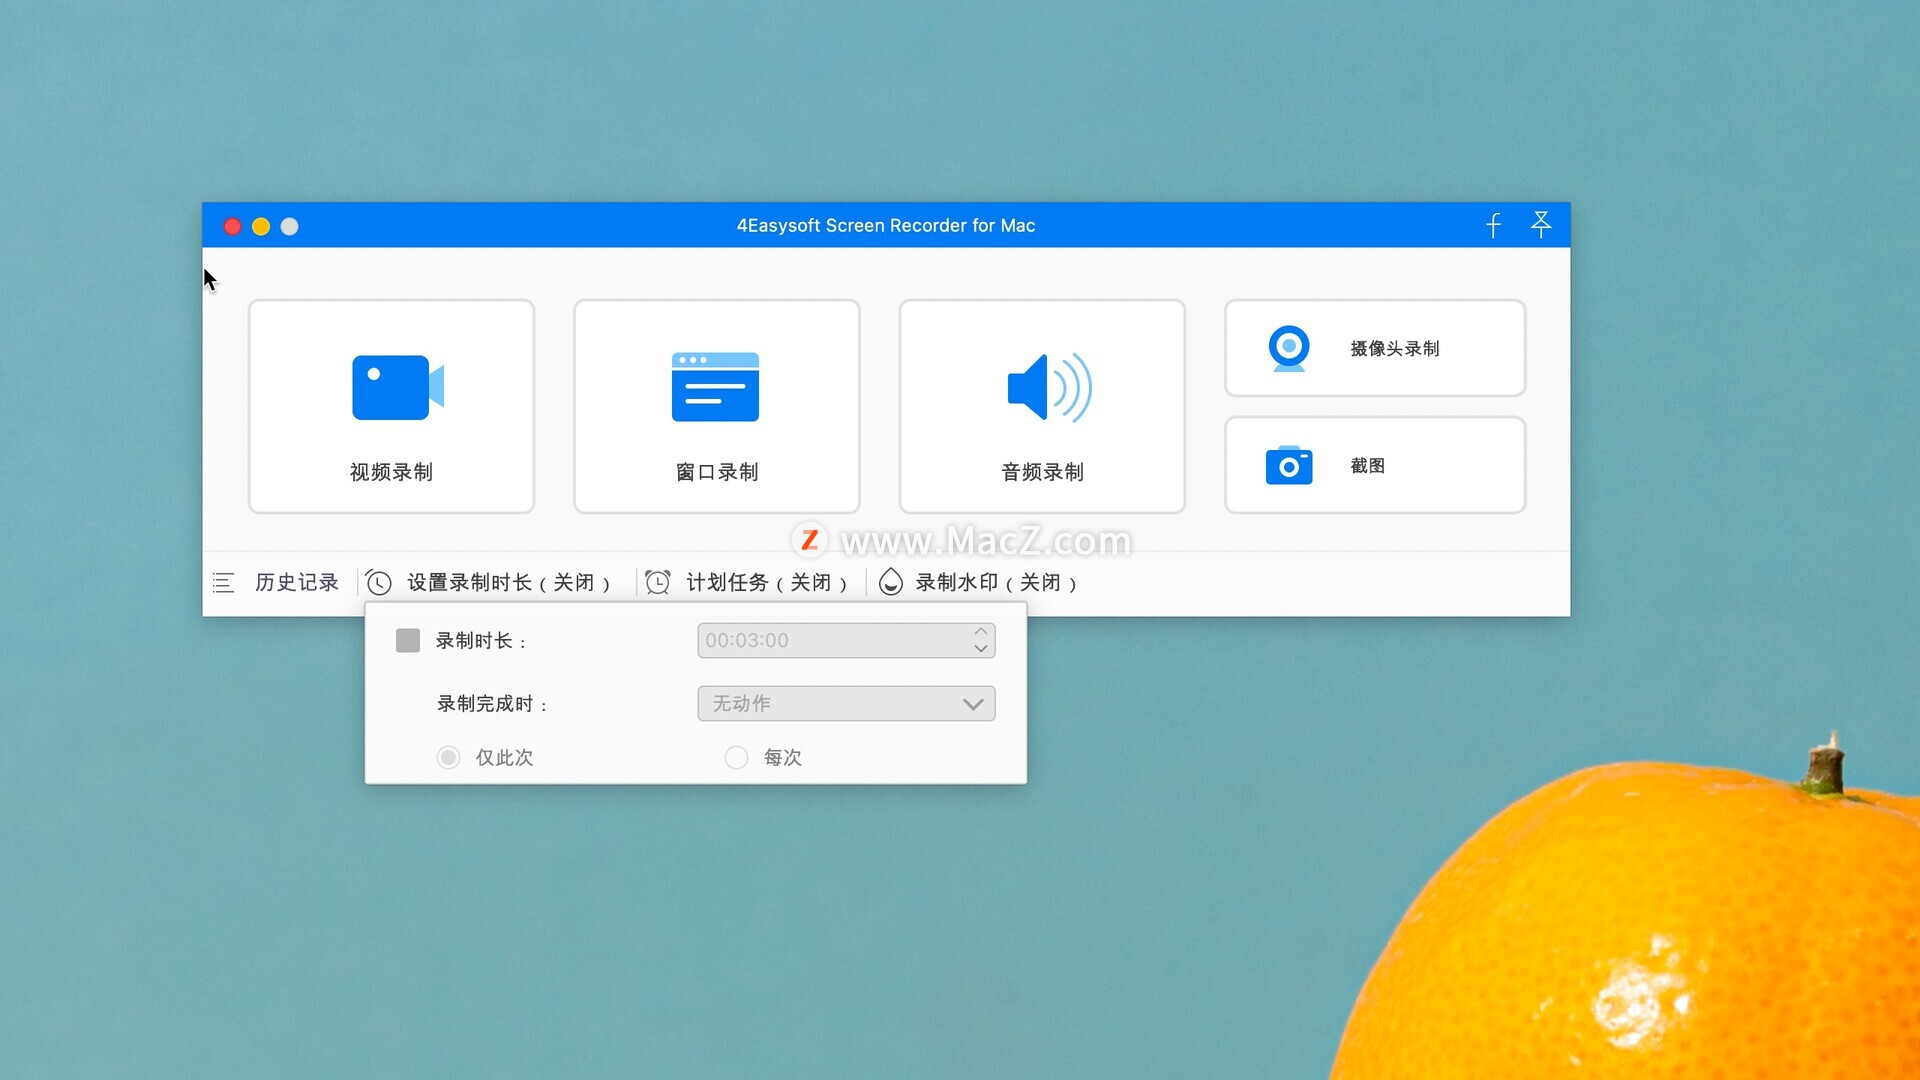
Task: Click the clock icon for 设置录制时长
Action: tap(378, 582)
